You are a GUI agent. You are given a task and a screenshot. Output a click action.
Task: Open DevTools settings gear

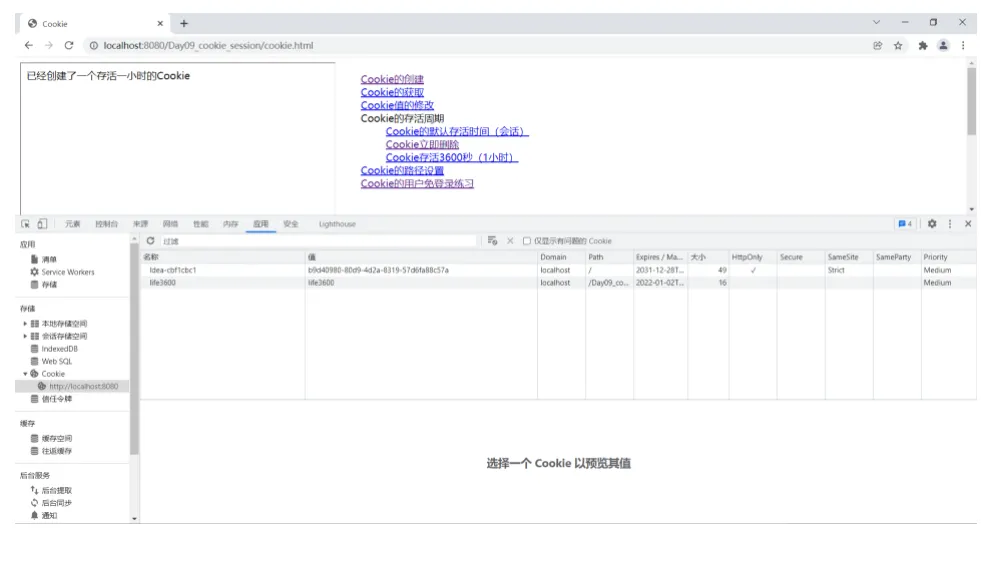click(932, 224)
